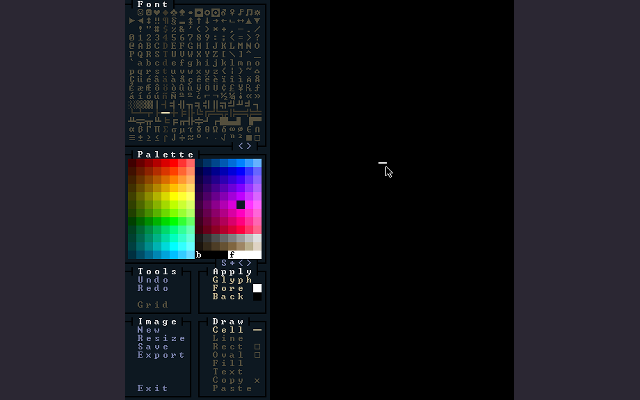Pick the ampersand glyph
The height and width of the screenshot is (400, 640).
[182, 29]
